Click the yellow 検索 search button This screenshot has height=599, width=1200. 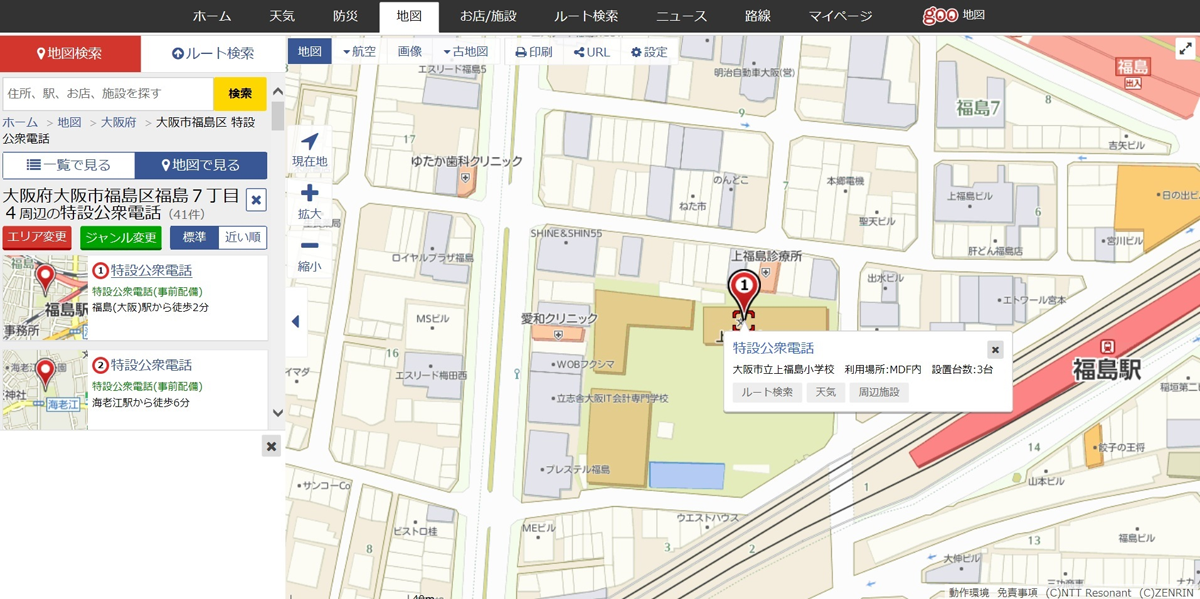click(240, 94)
